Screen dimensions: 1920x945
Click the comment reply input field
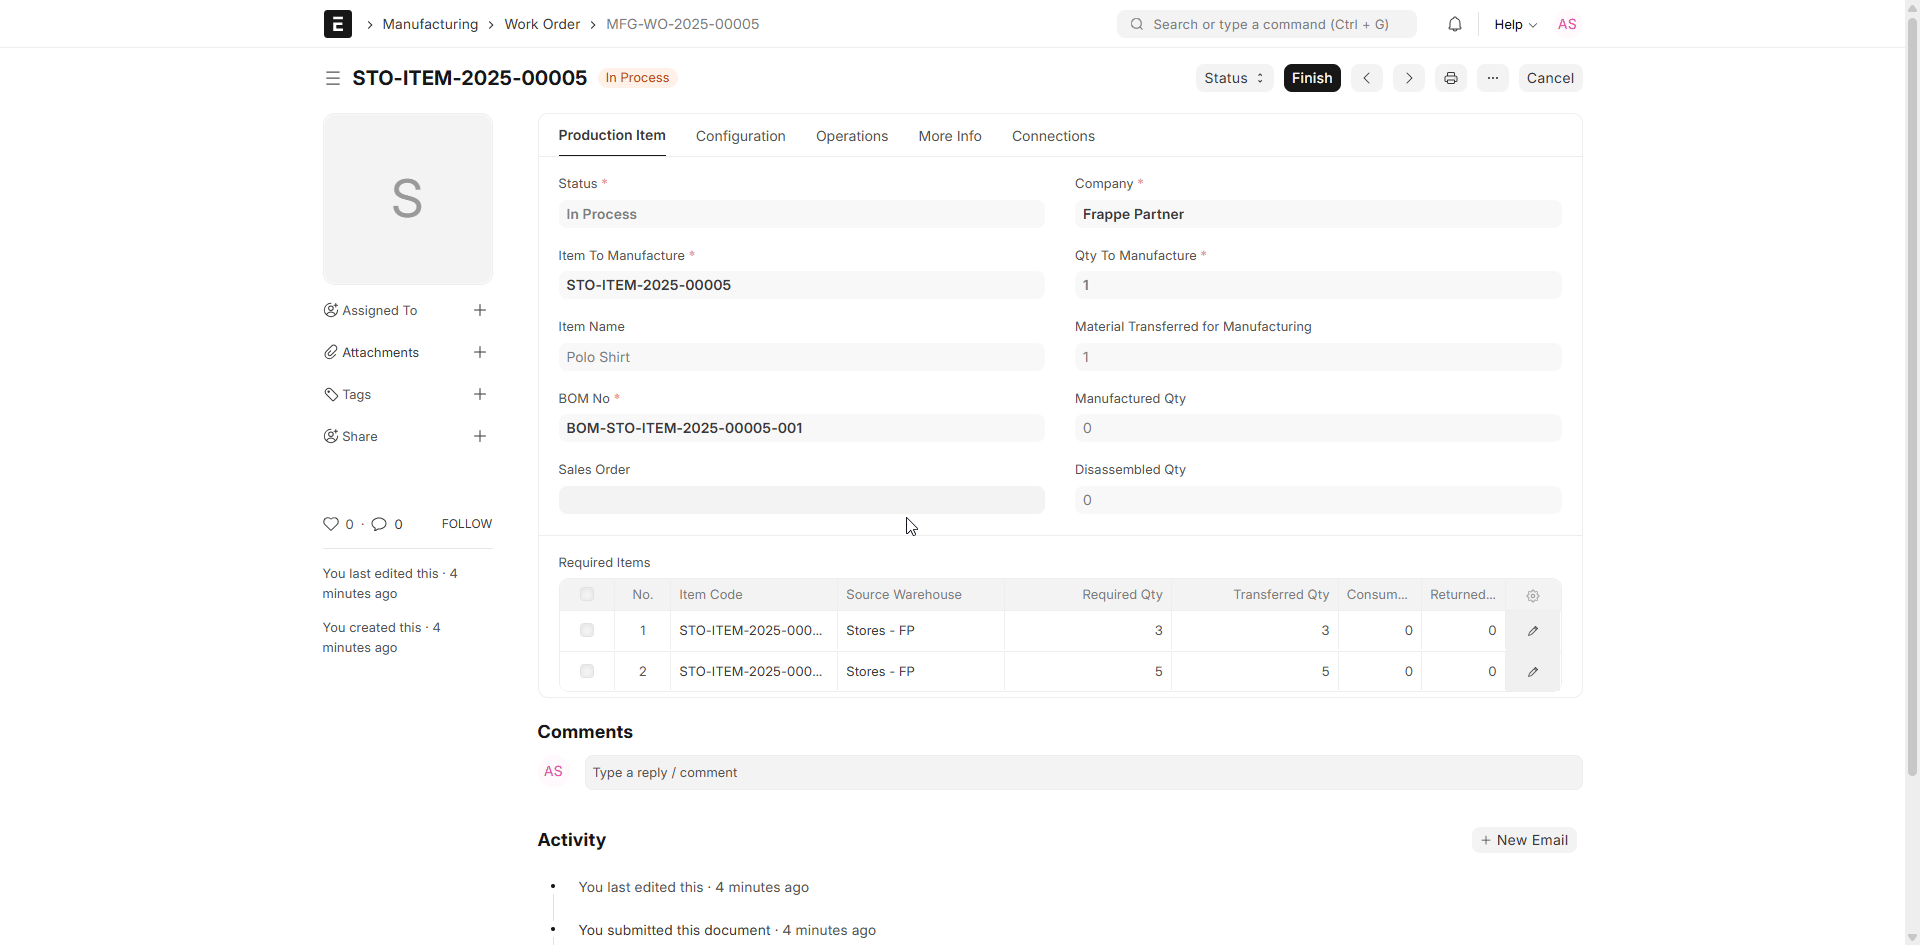(x=1083, y=773)
